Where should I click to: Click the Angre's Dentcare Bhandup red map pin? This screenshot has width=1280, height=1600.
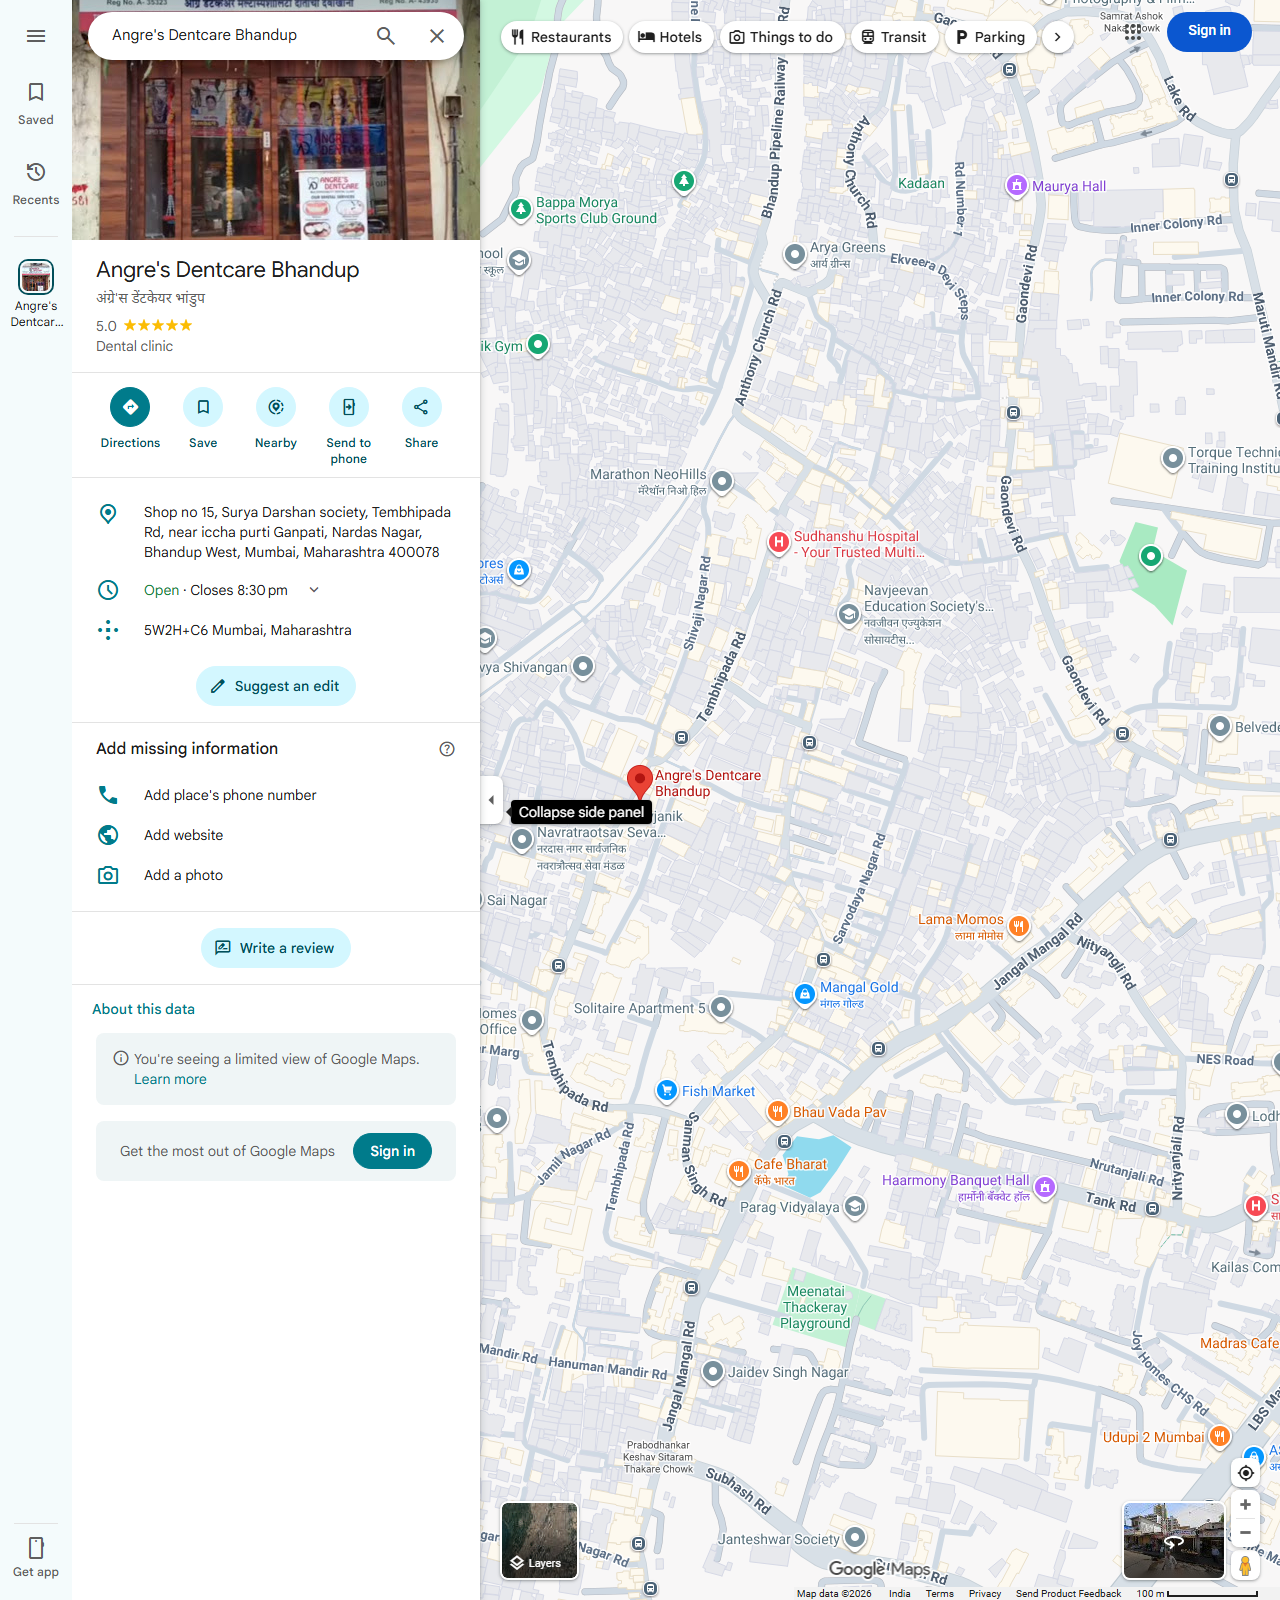pos(640,782)
